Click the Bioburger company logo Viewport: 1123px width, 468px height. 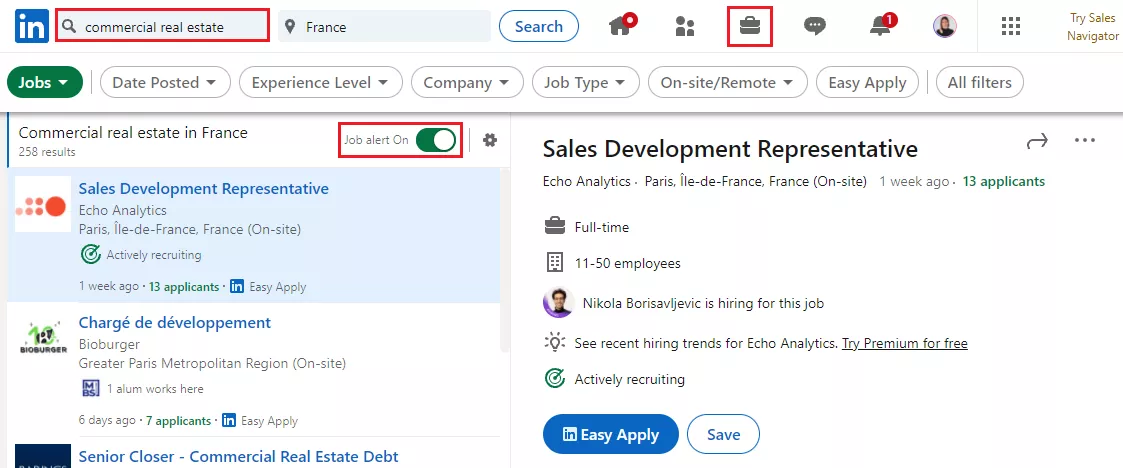tap(43, 338)
